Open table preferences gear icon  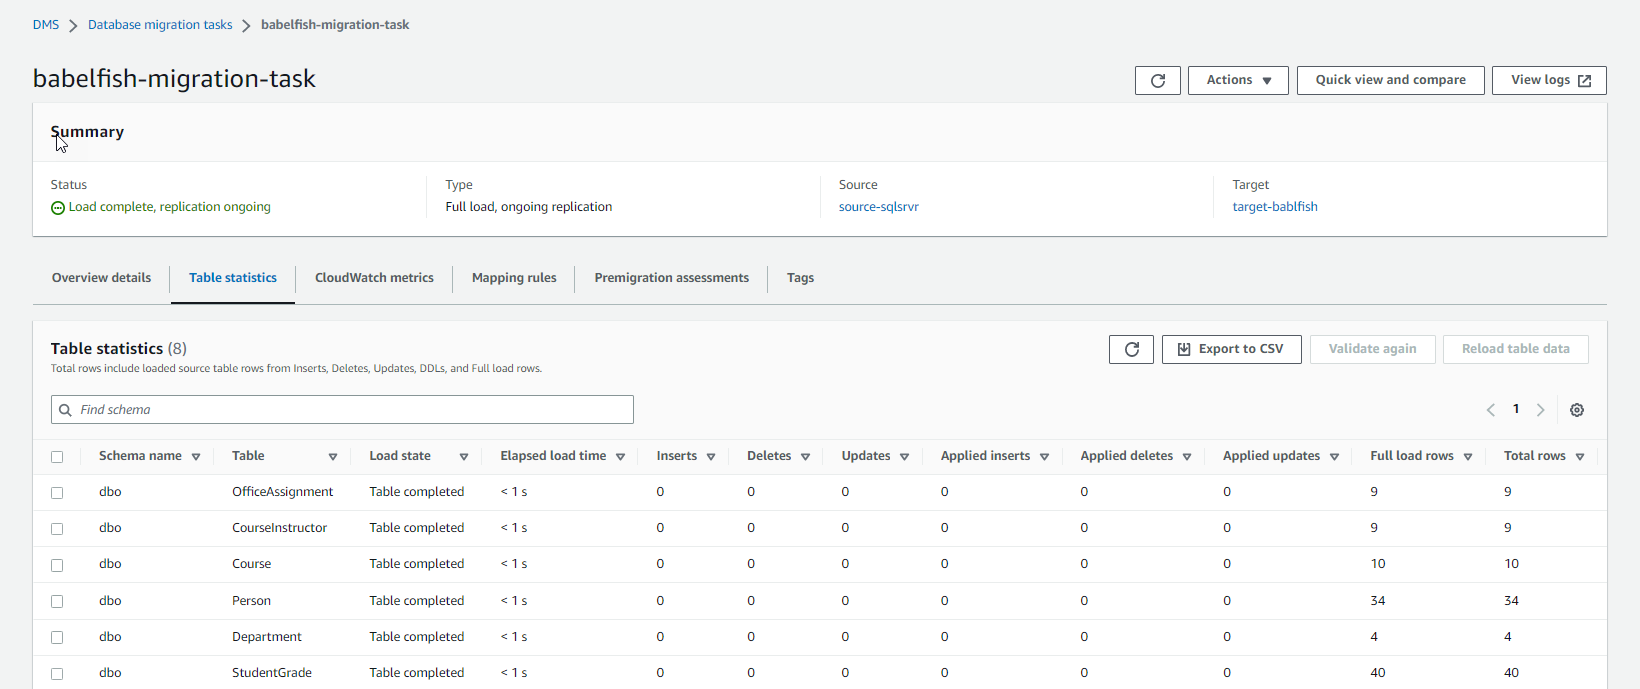1576,410
